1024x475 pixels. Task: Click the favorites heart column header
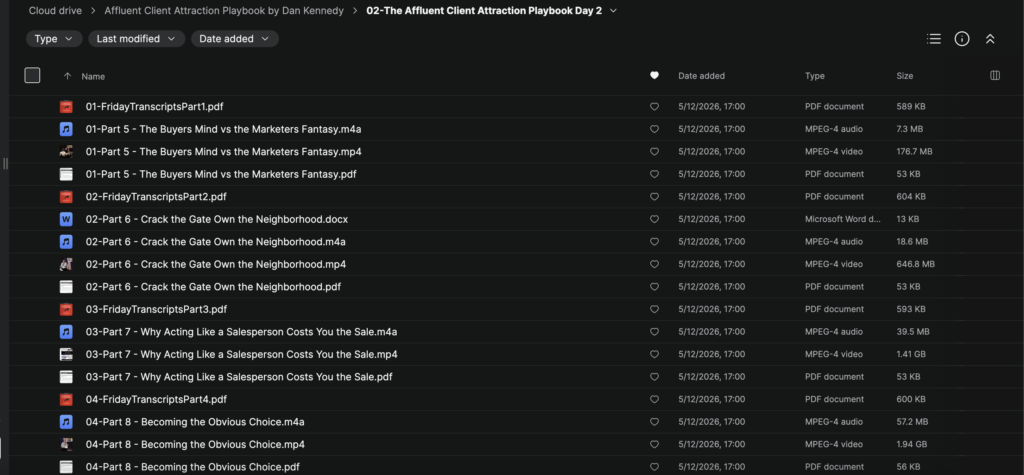[x=654, y=76]
